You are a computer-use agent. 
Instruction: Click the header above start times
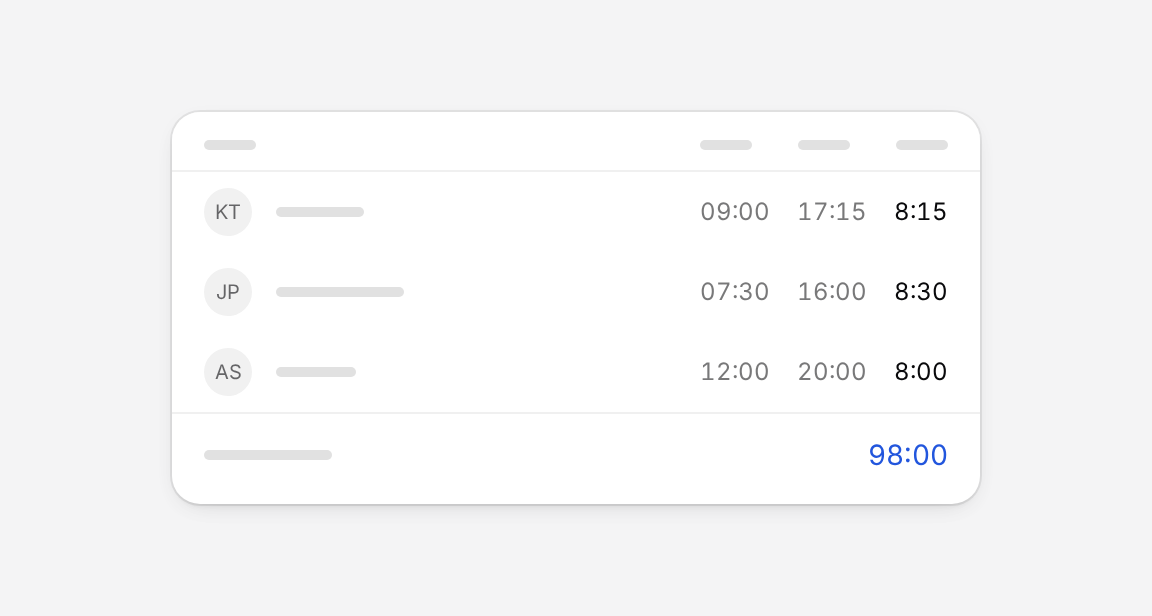tap(726, 145)
